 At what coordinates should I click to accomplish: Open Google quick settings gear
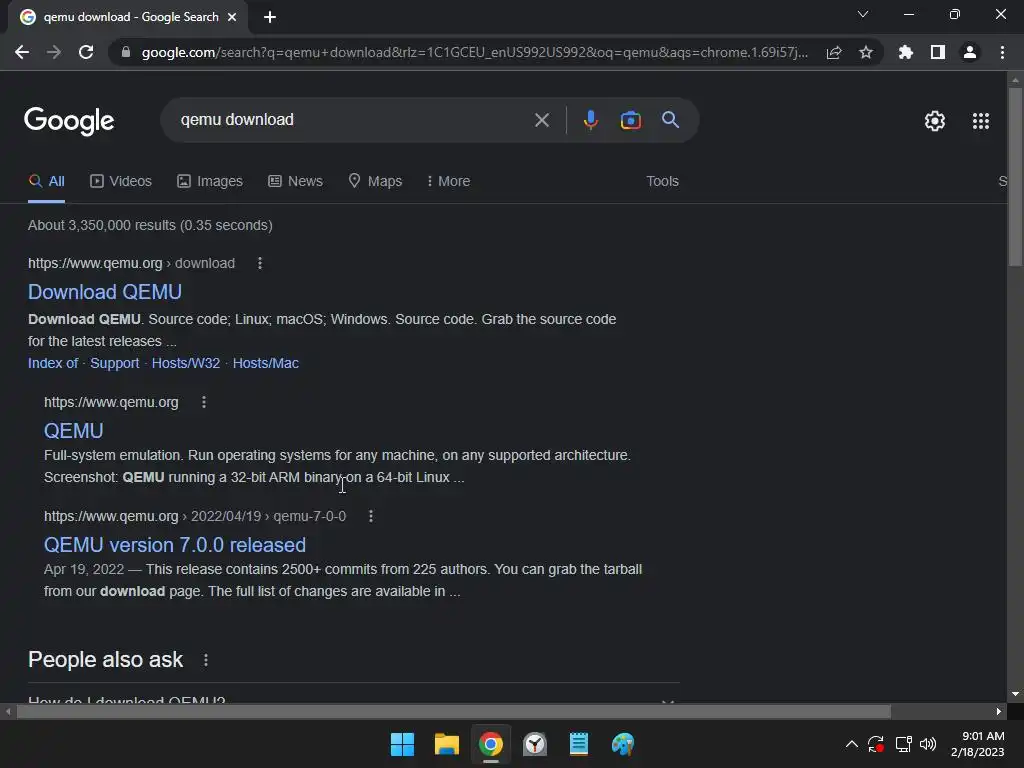[x=935, y=121]
